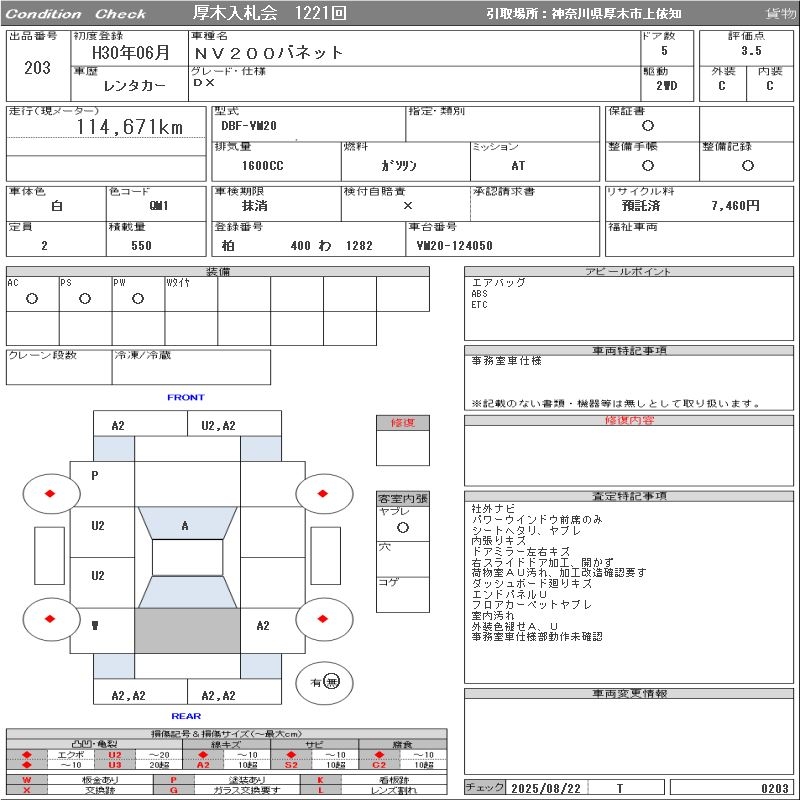Click the chassis number VM20-124050 field

point(454,245)
